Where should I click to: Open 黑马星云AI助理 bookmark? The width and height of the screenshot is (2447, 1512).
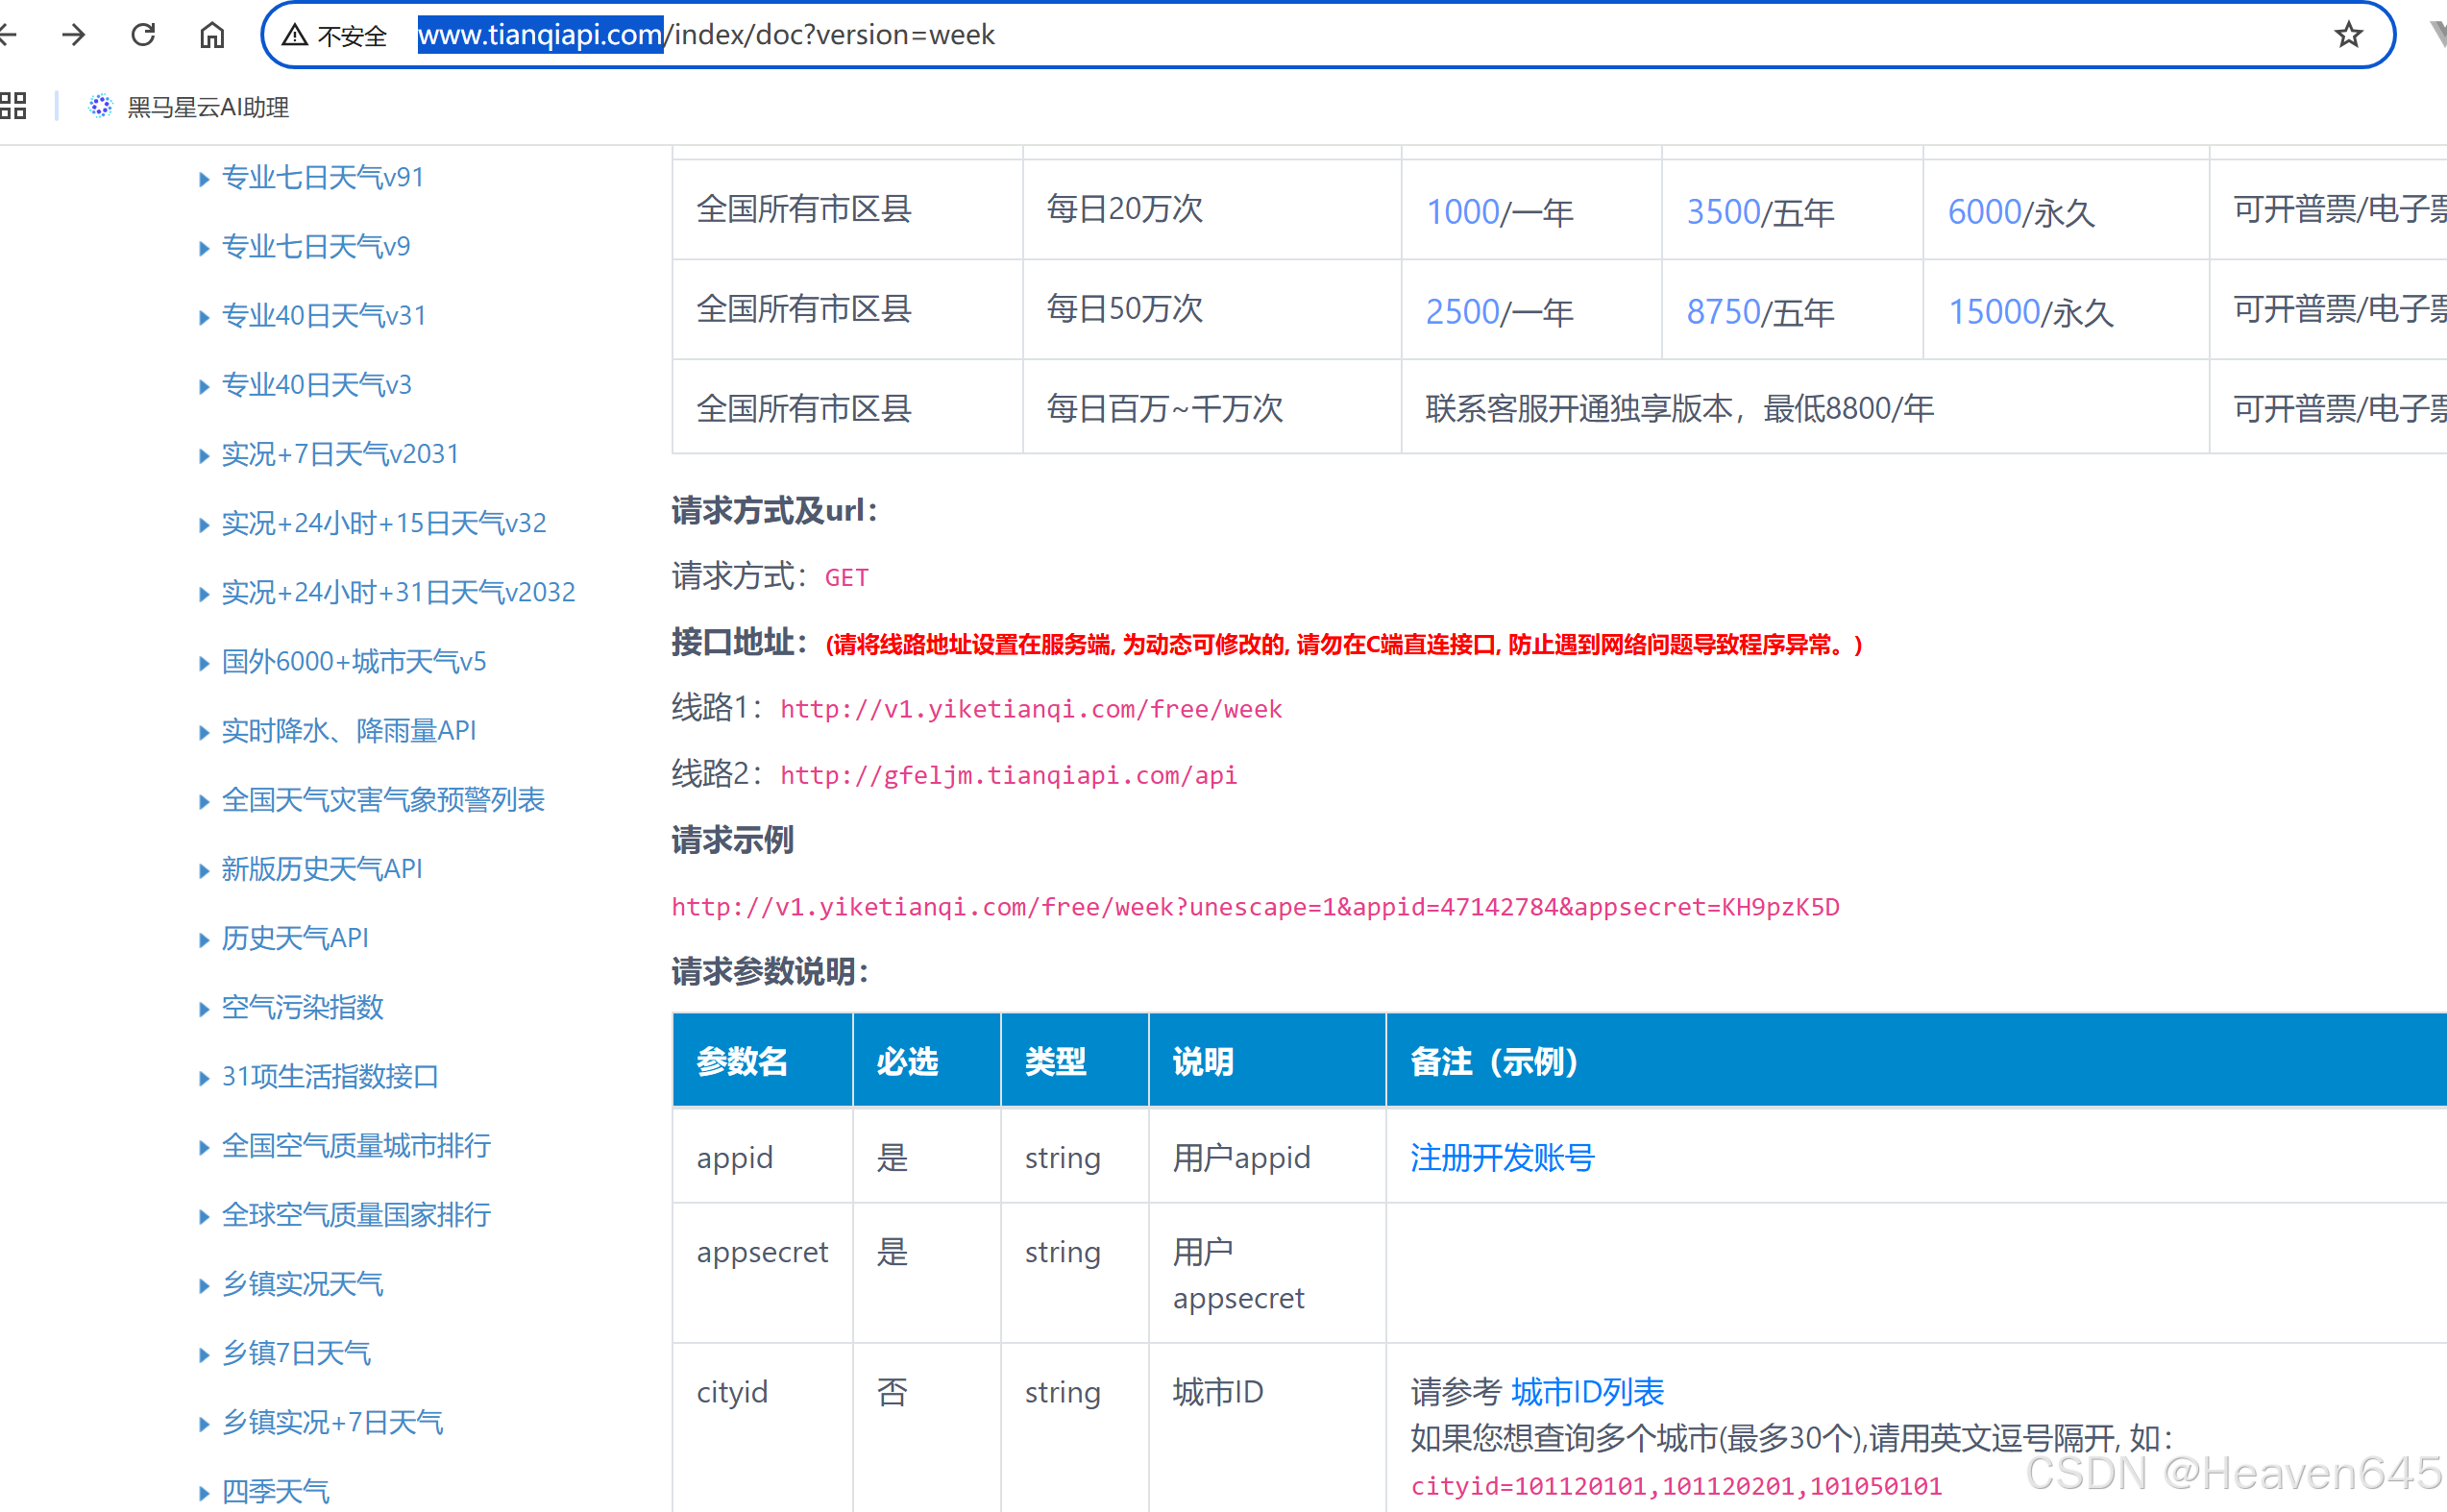[x=207, y=107]
